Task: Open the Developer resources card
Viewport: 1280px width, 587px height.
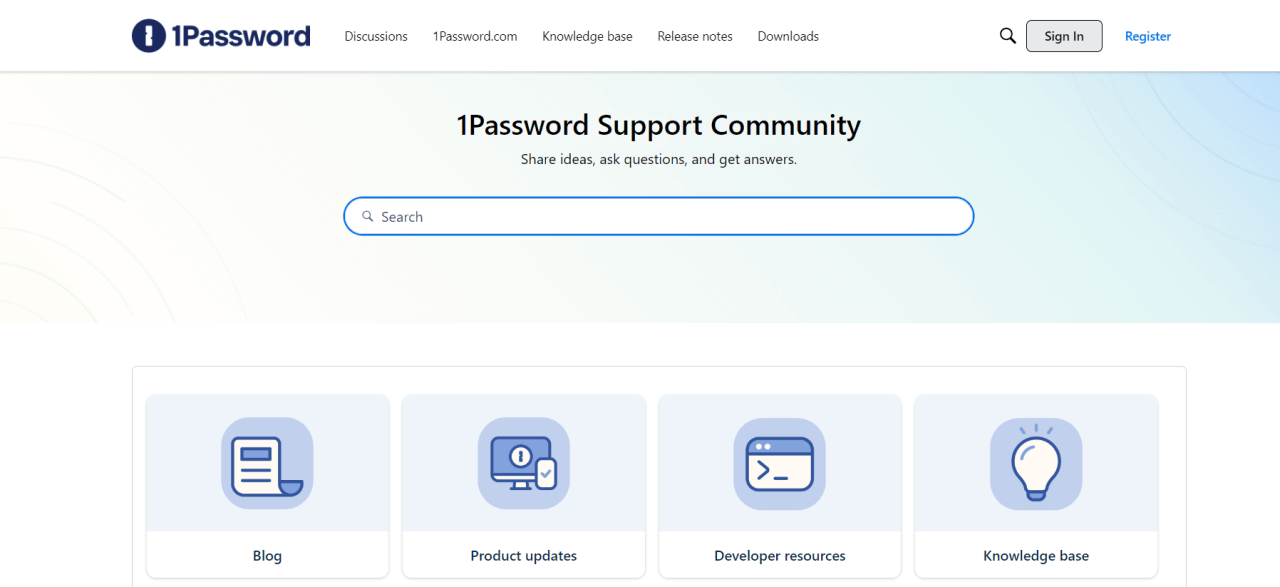Action: pyautogui.click(x=779, y=487)
